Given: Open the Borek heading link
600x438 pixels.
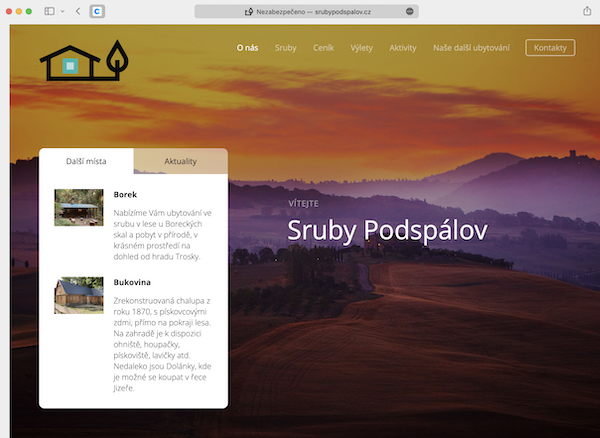Looking at the screenshot, I should coord(125,194).
